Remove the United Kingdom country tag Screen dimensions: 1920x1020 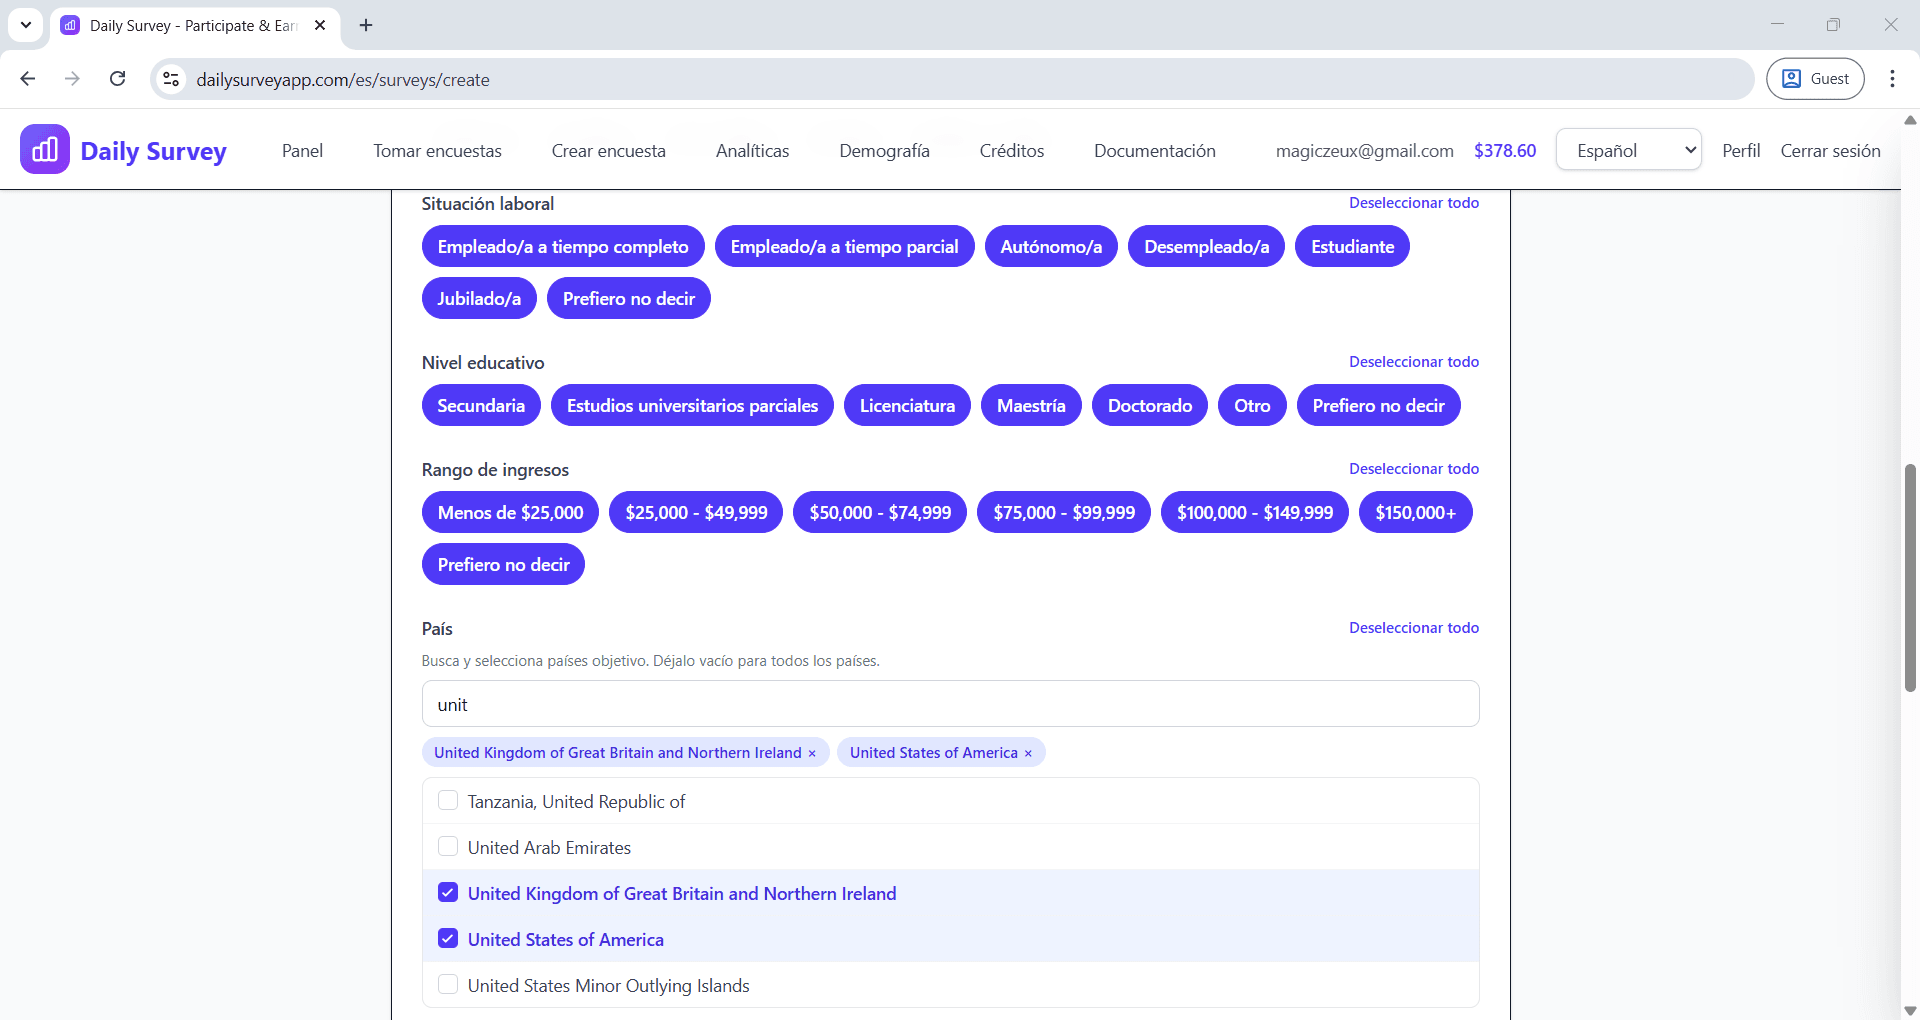[812, 753]
